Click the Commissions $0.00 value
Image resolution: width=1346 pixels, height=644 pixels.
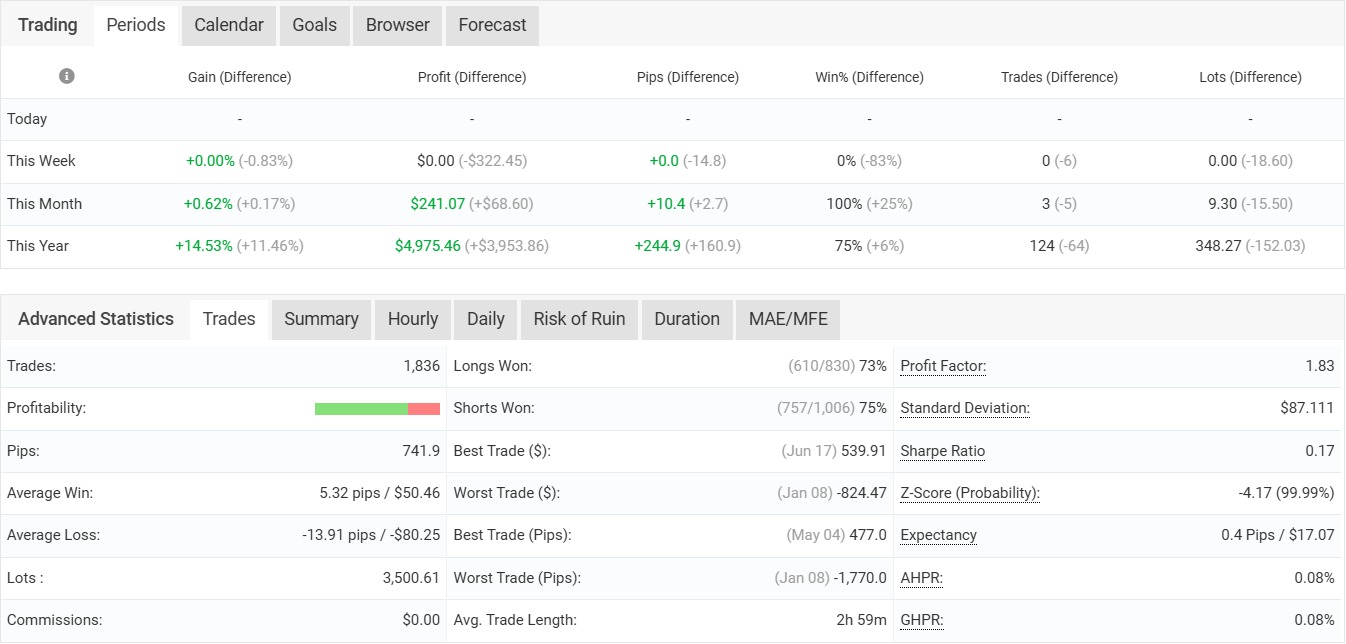[x=421, y=620]
